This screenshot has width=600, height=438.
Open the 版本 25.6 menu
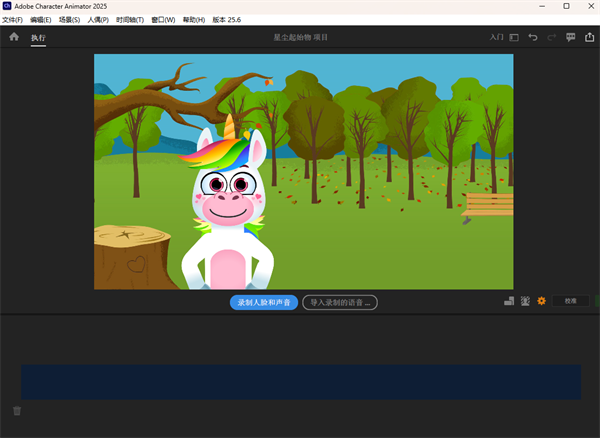pos(227,20)
